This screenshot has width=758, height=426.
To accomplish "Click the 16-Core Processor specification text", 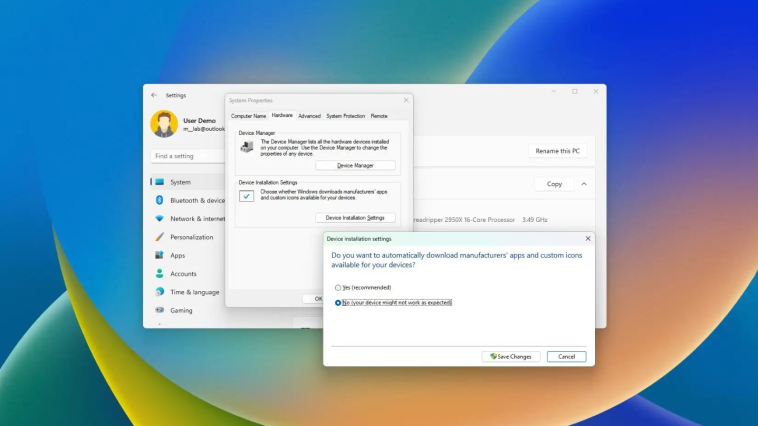I will 488,220.
